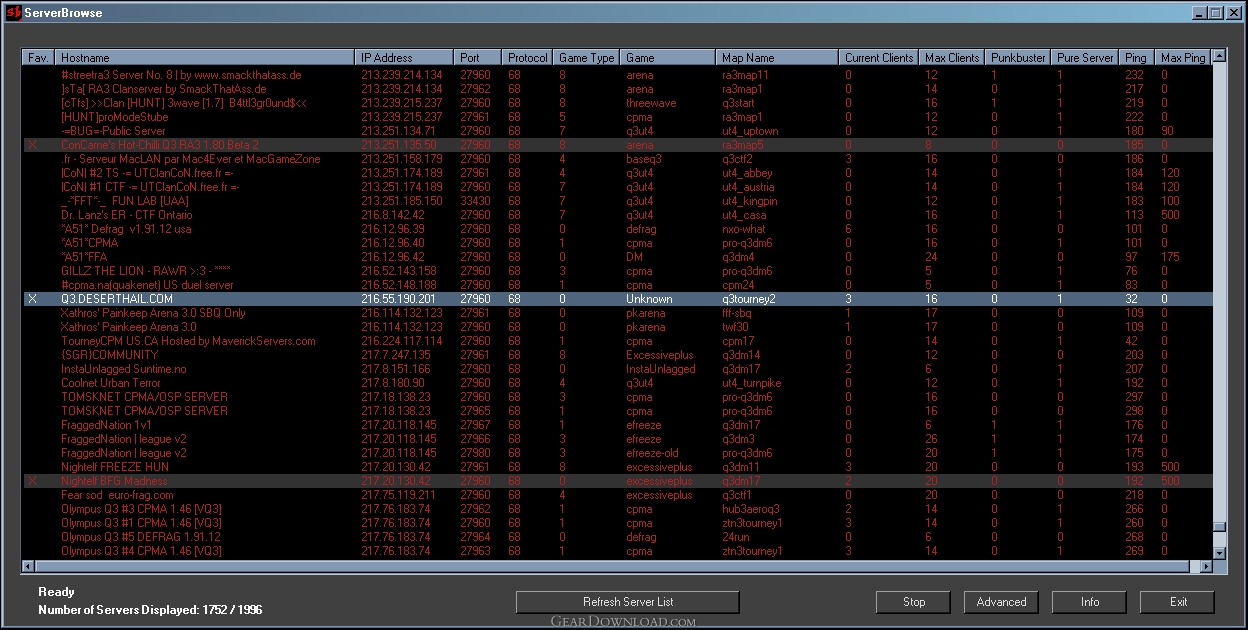Select Xathros' Painkeep Arena 3.0 SBQ Only
This screenshot has height=630, width=1248.
[x=617, y=313]
